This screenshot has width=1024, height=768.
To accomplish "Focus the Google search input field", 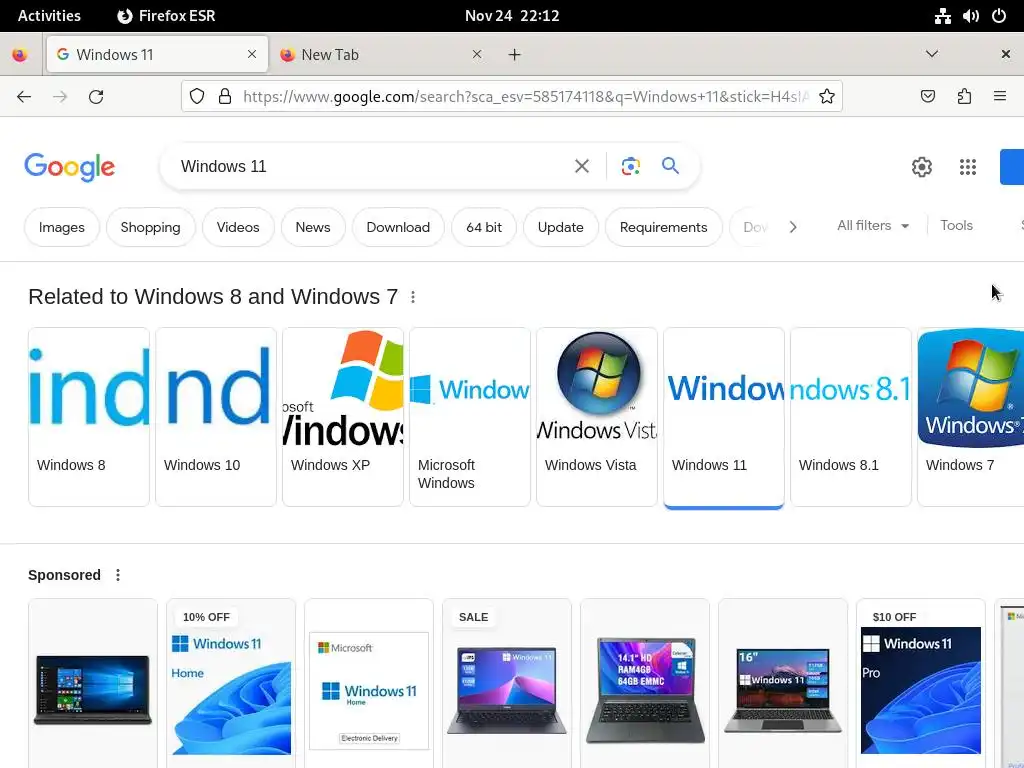I will coord(372,167).
